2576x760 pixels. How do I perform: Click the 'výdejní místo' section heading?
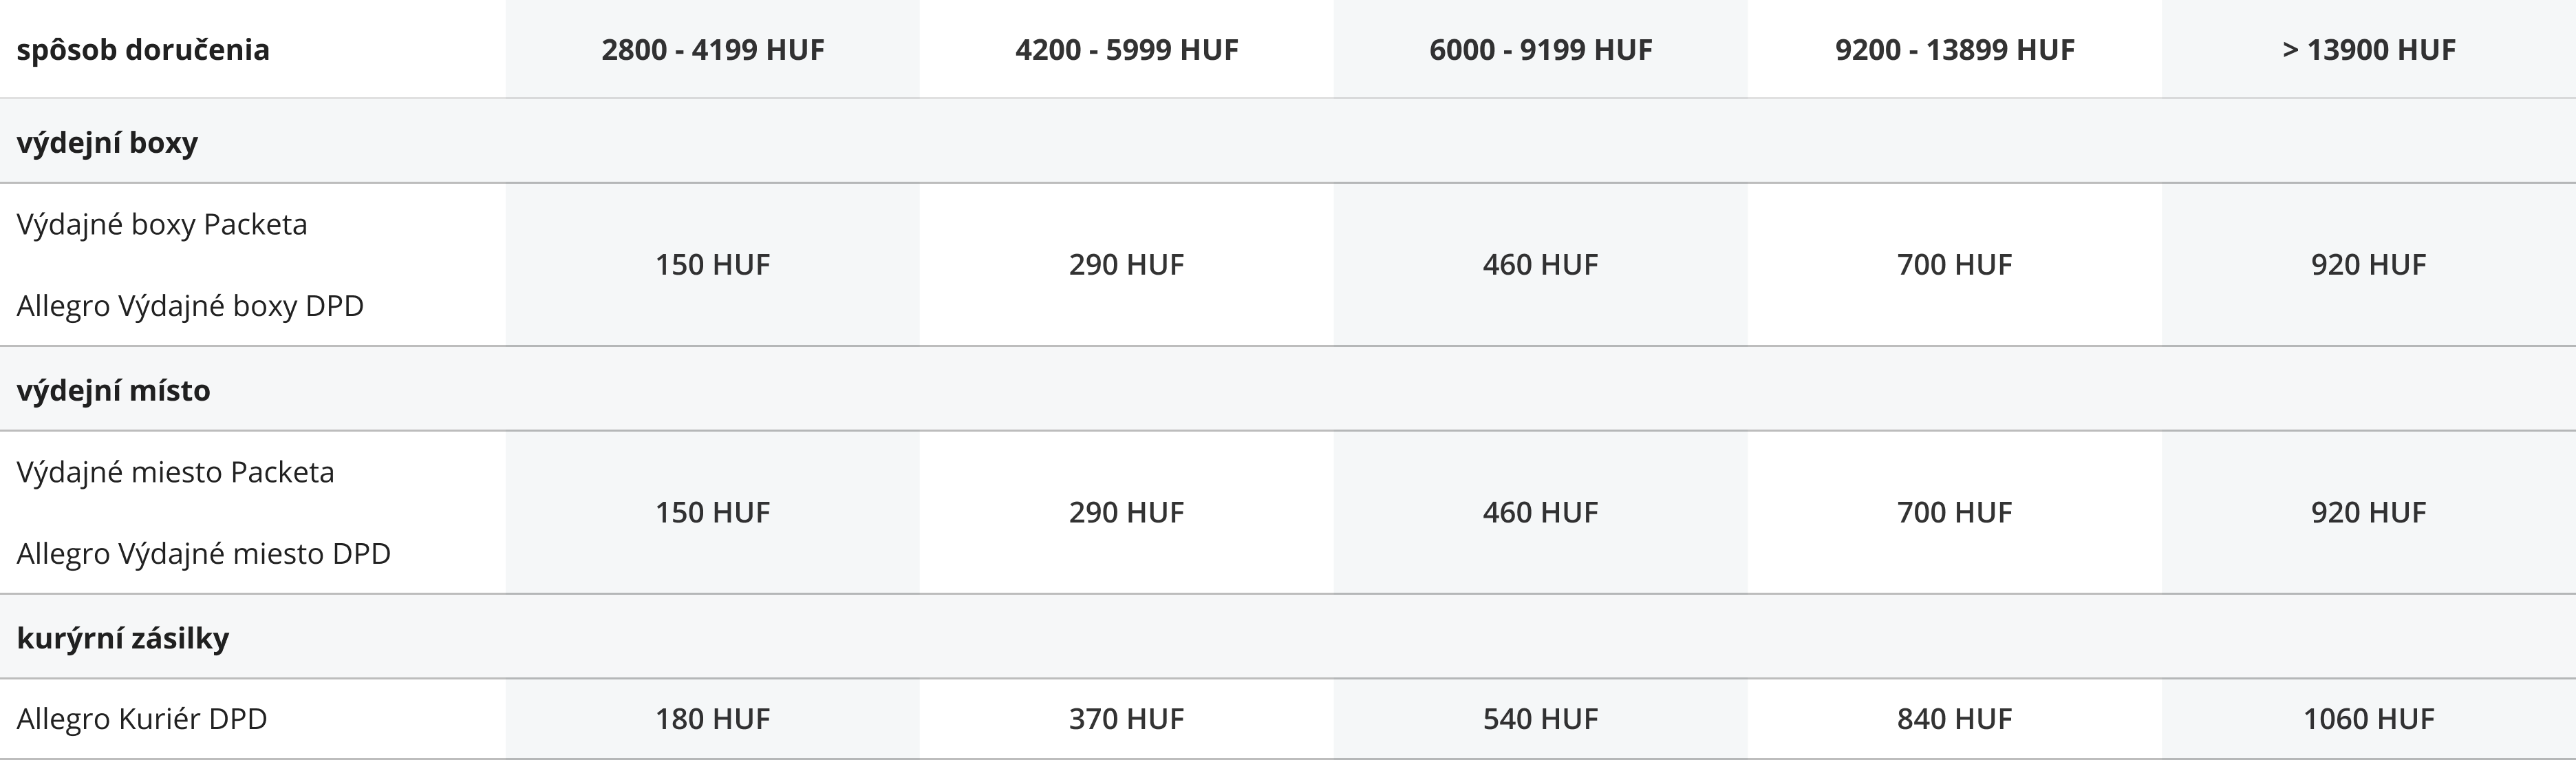click(x=113, y=390)
